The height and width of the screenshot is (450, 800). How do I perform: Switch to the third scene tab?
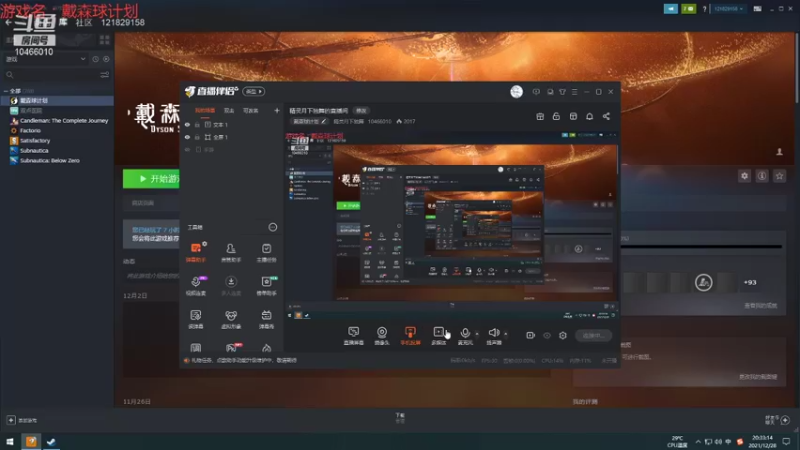pyautogui.click(x=251, y=110)
